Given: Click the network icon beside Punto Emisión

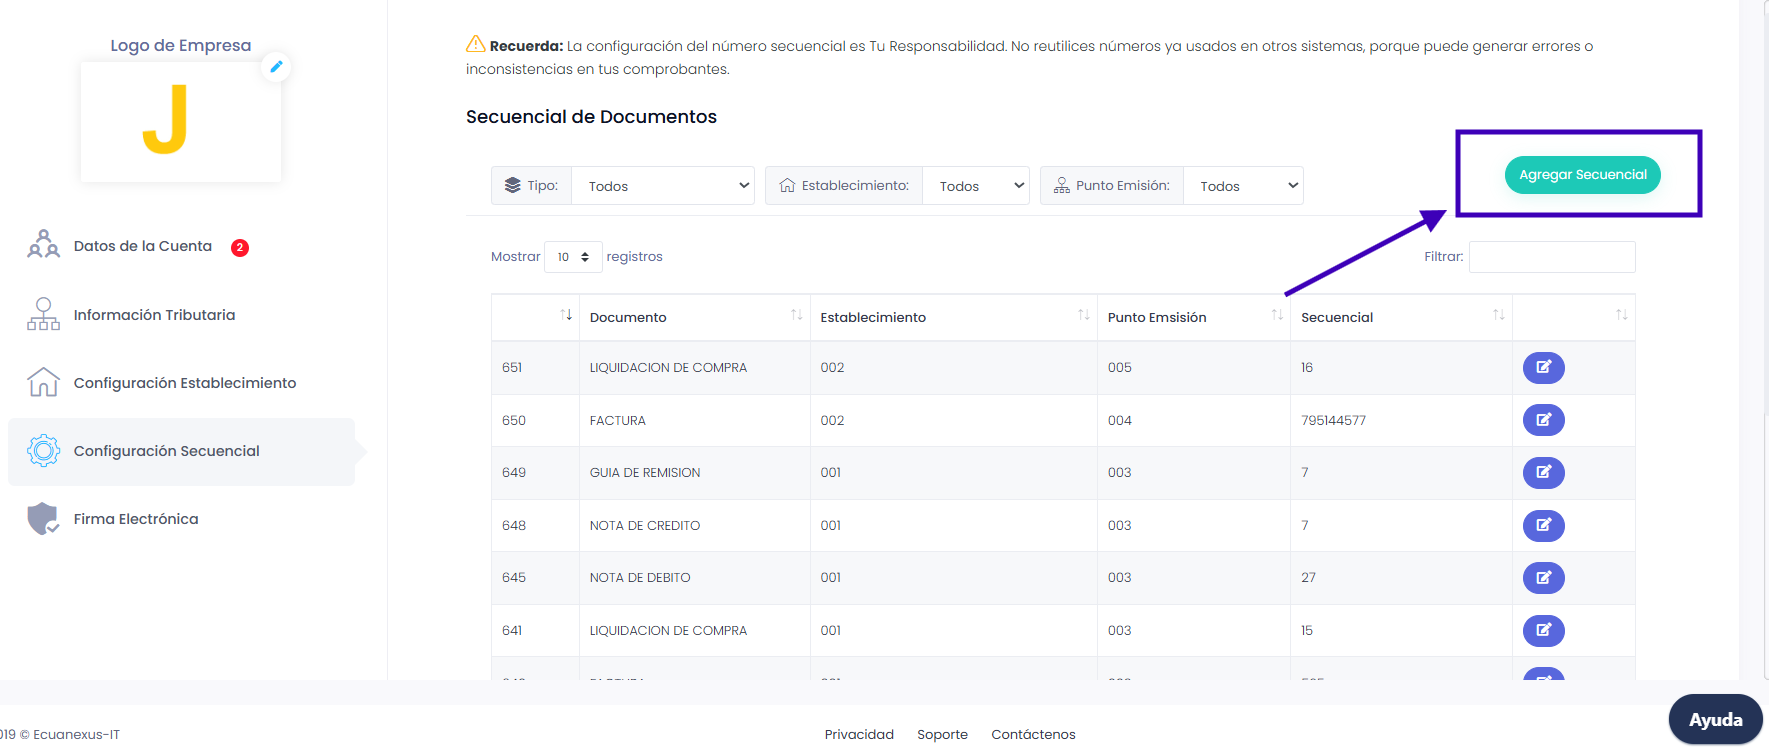Looking at the screenshot, I should (1062, 185).
